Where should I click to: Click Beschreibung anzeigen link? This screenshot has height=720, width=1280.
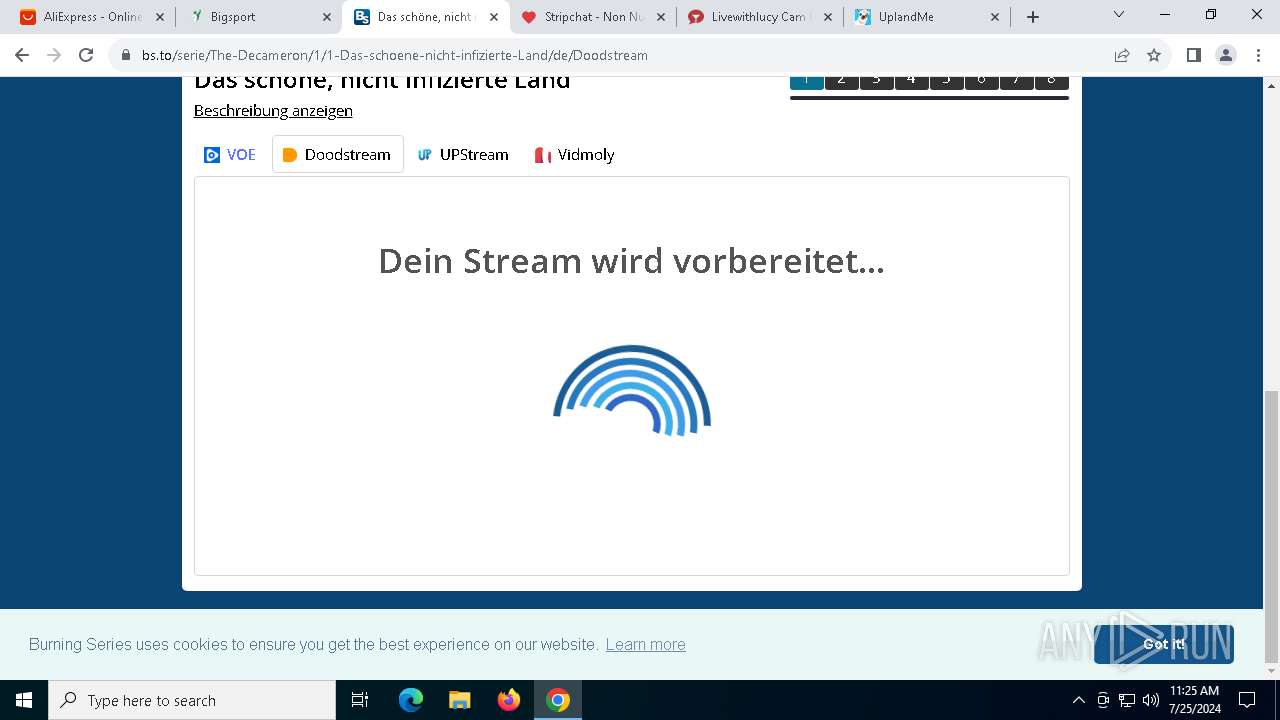pyautogui.click(x=273, y=110)
